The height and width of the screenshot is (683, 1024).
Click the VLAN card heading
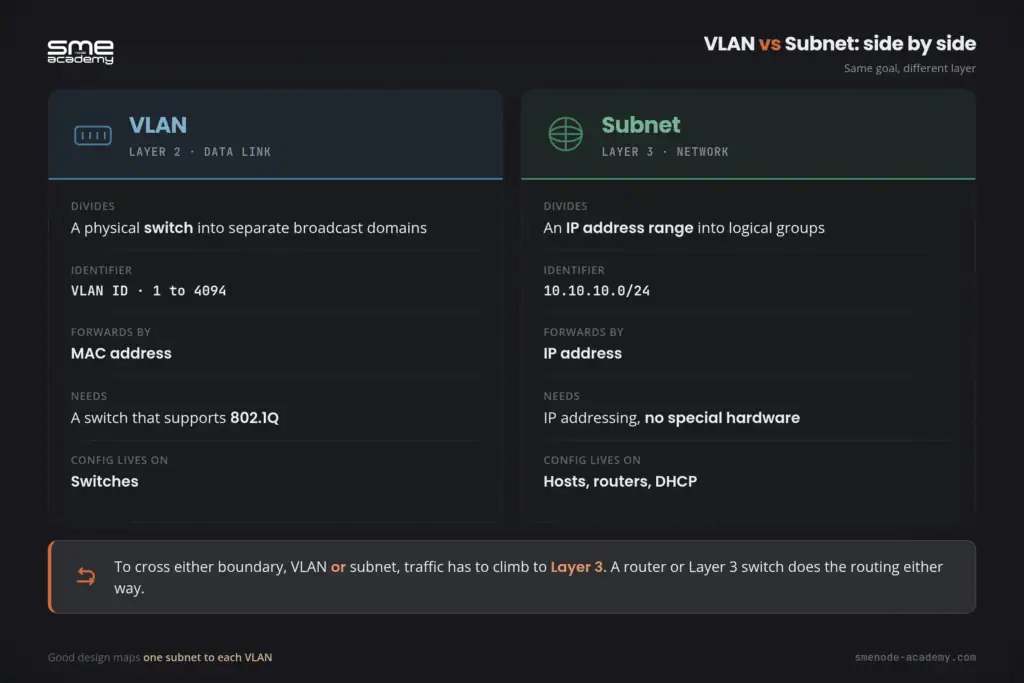pos(158,125)
